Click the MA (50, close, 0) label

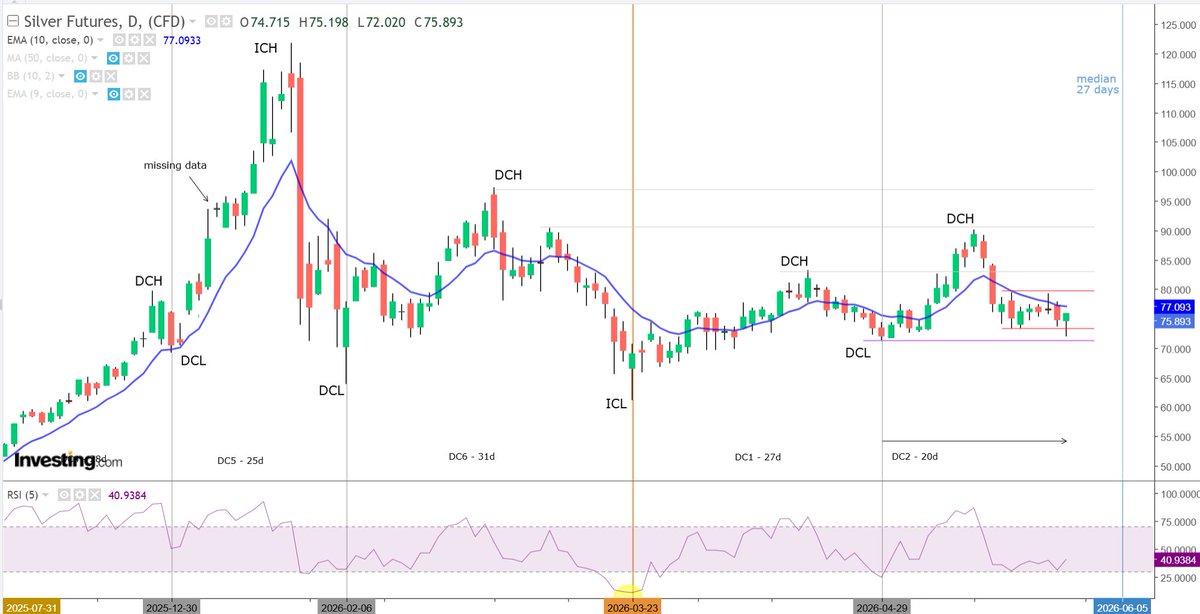coord(47,59)
